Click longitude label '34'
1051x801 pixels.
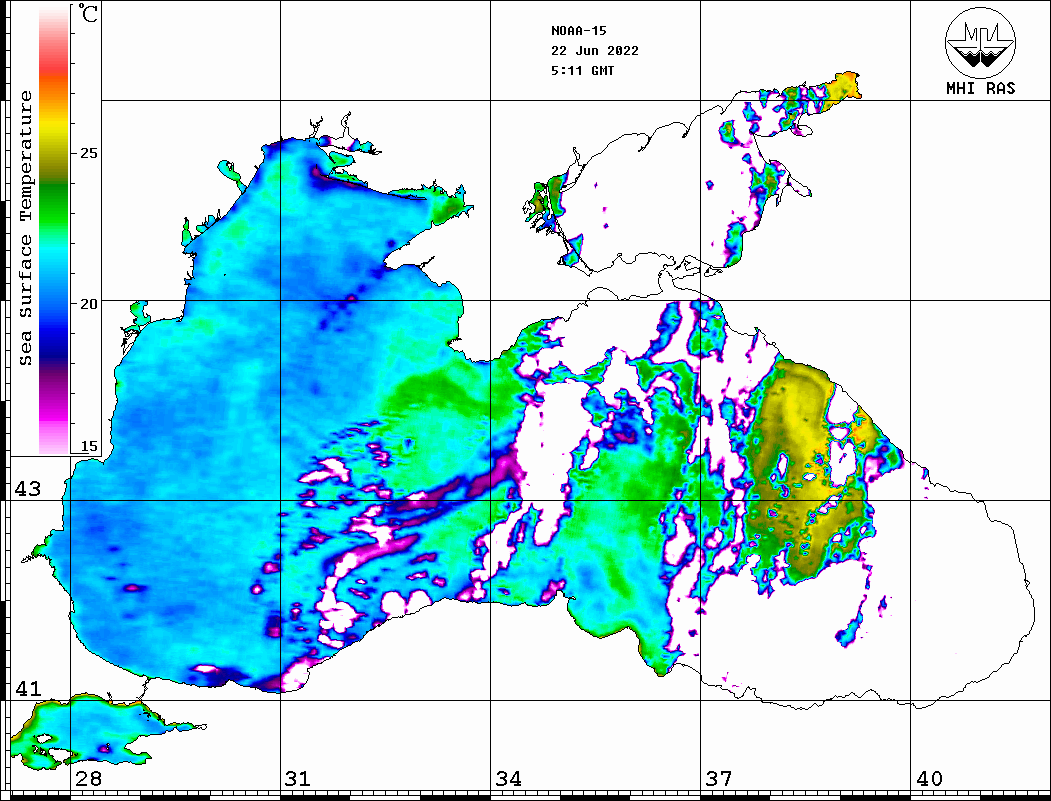tap(509, 779)
